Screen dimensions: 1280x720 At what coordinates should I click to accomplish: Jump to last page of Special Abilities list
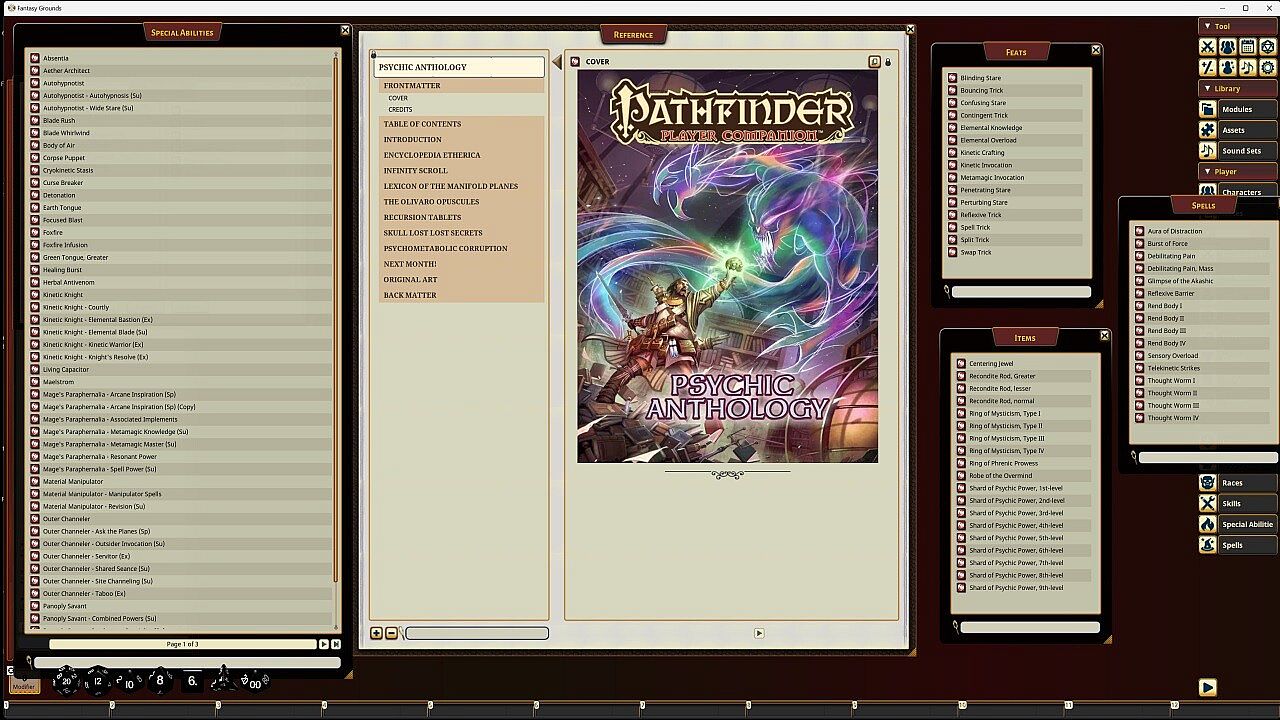336,644
